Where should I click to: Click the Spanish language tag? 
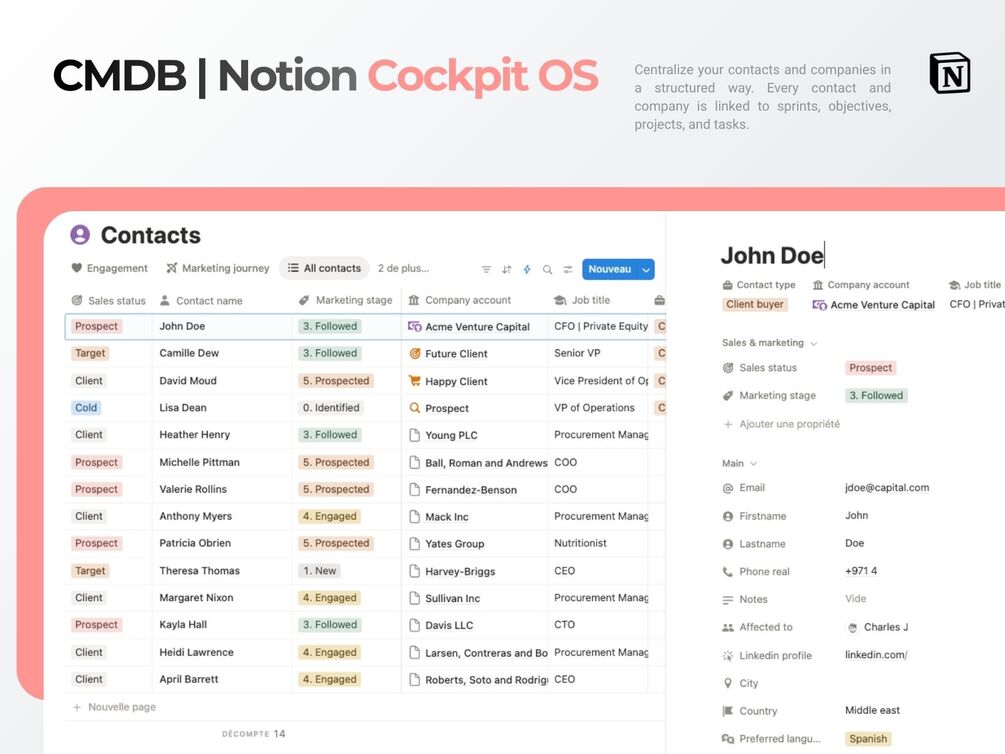click(x=868, y=739)
